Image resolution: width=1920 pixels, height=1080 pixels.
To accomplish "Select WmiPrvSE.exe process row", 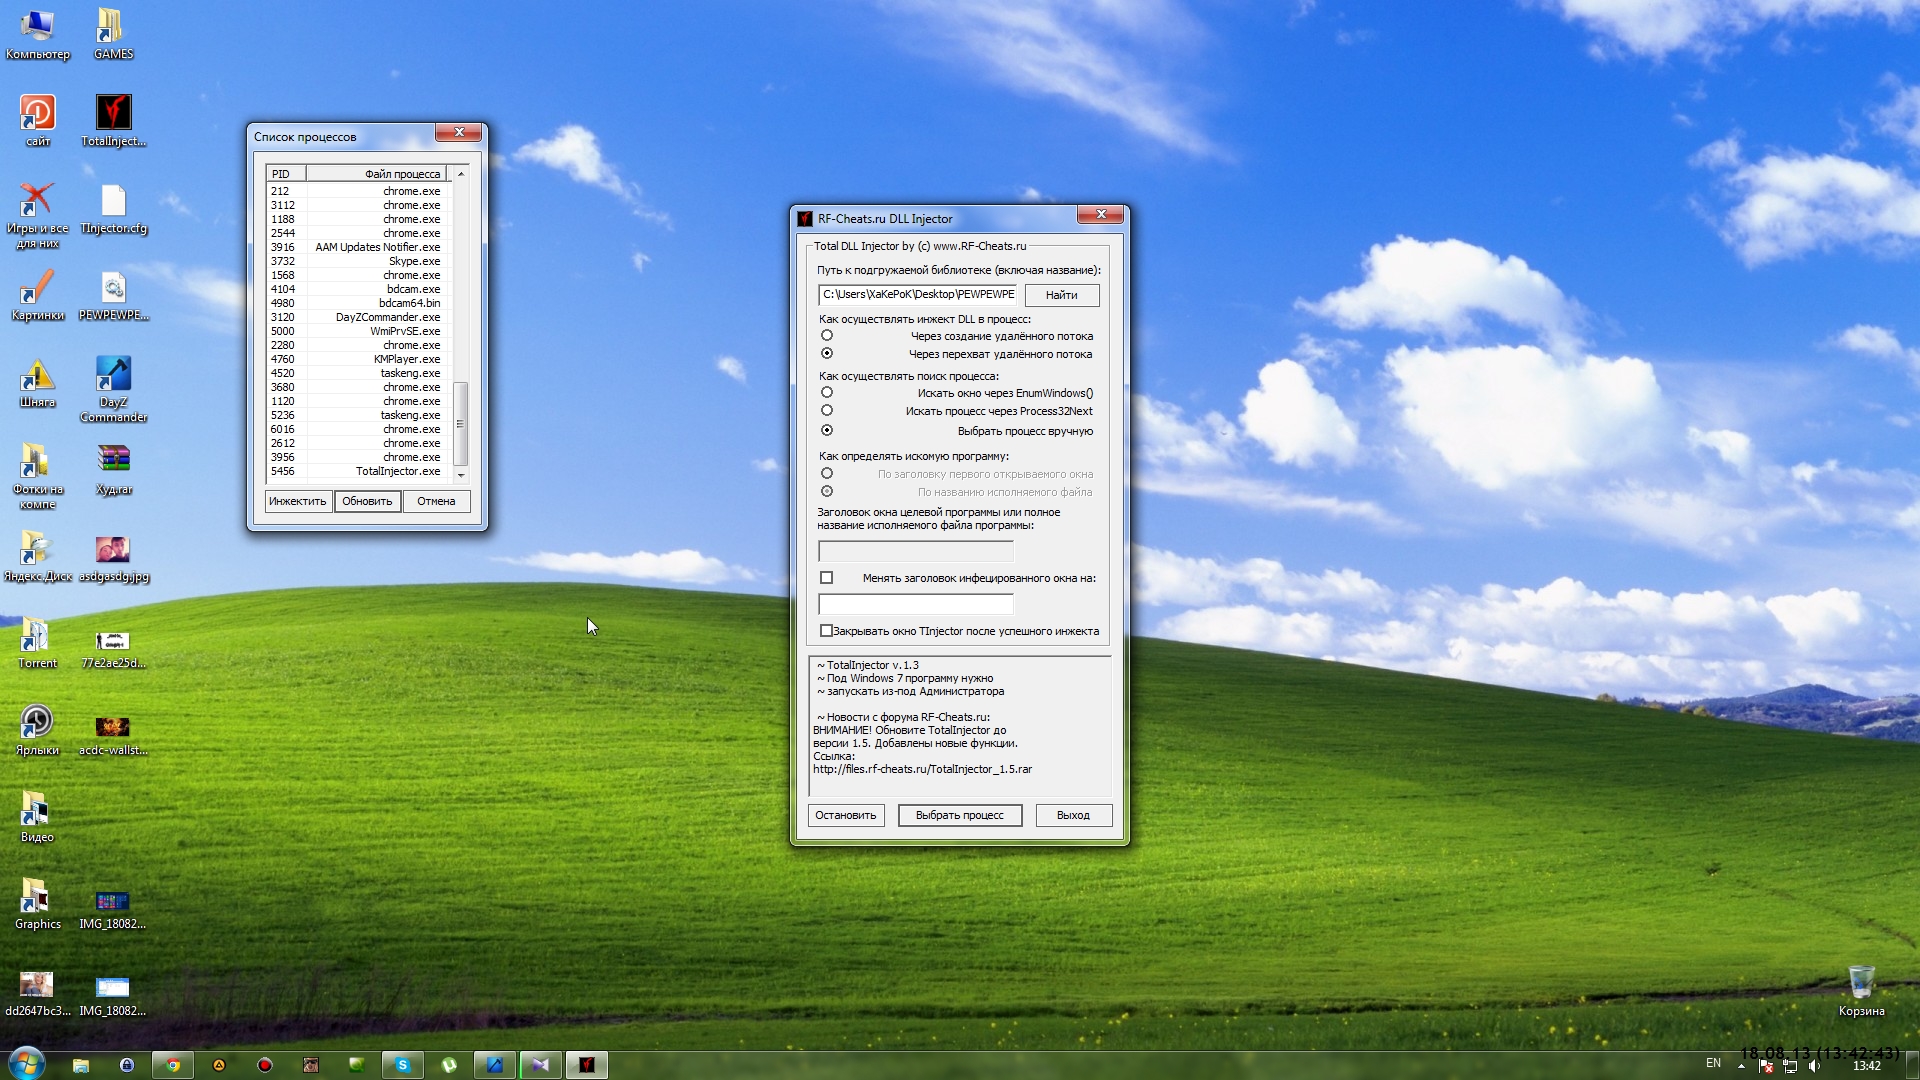I will tap(356, 331).
